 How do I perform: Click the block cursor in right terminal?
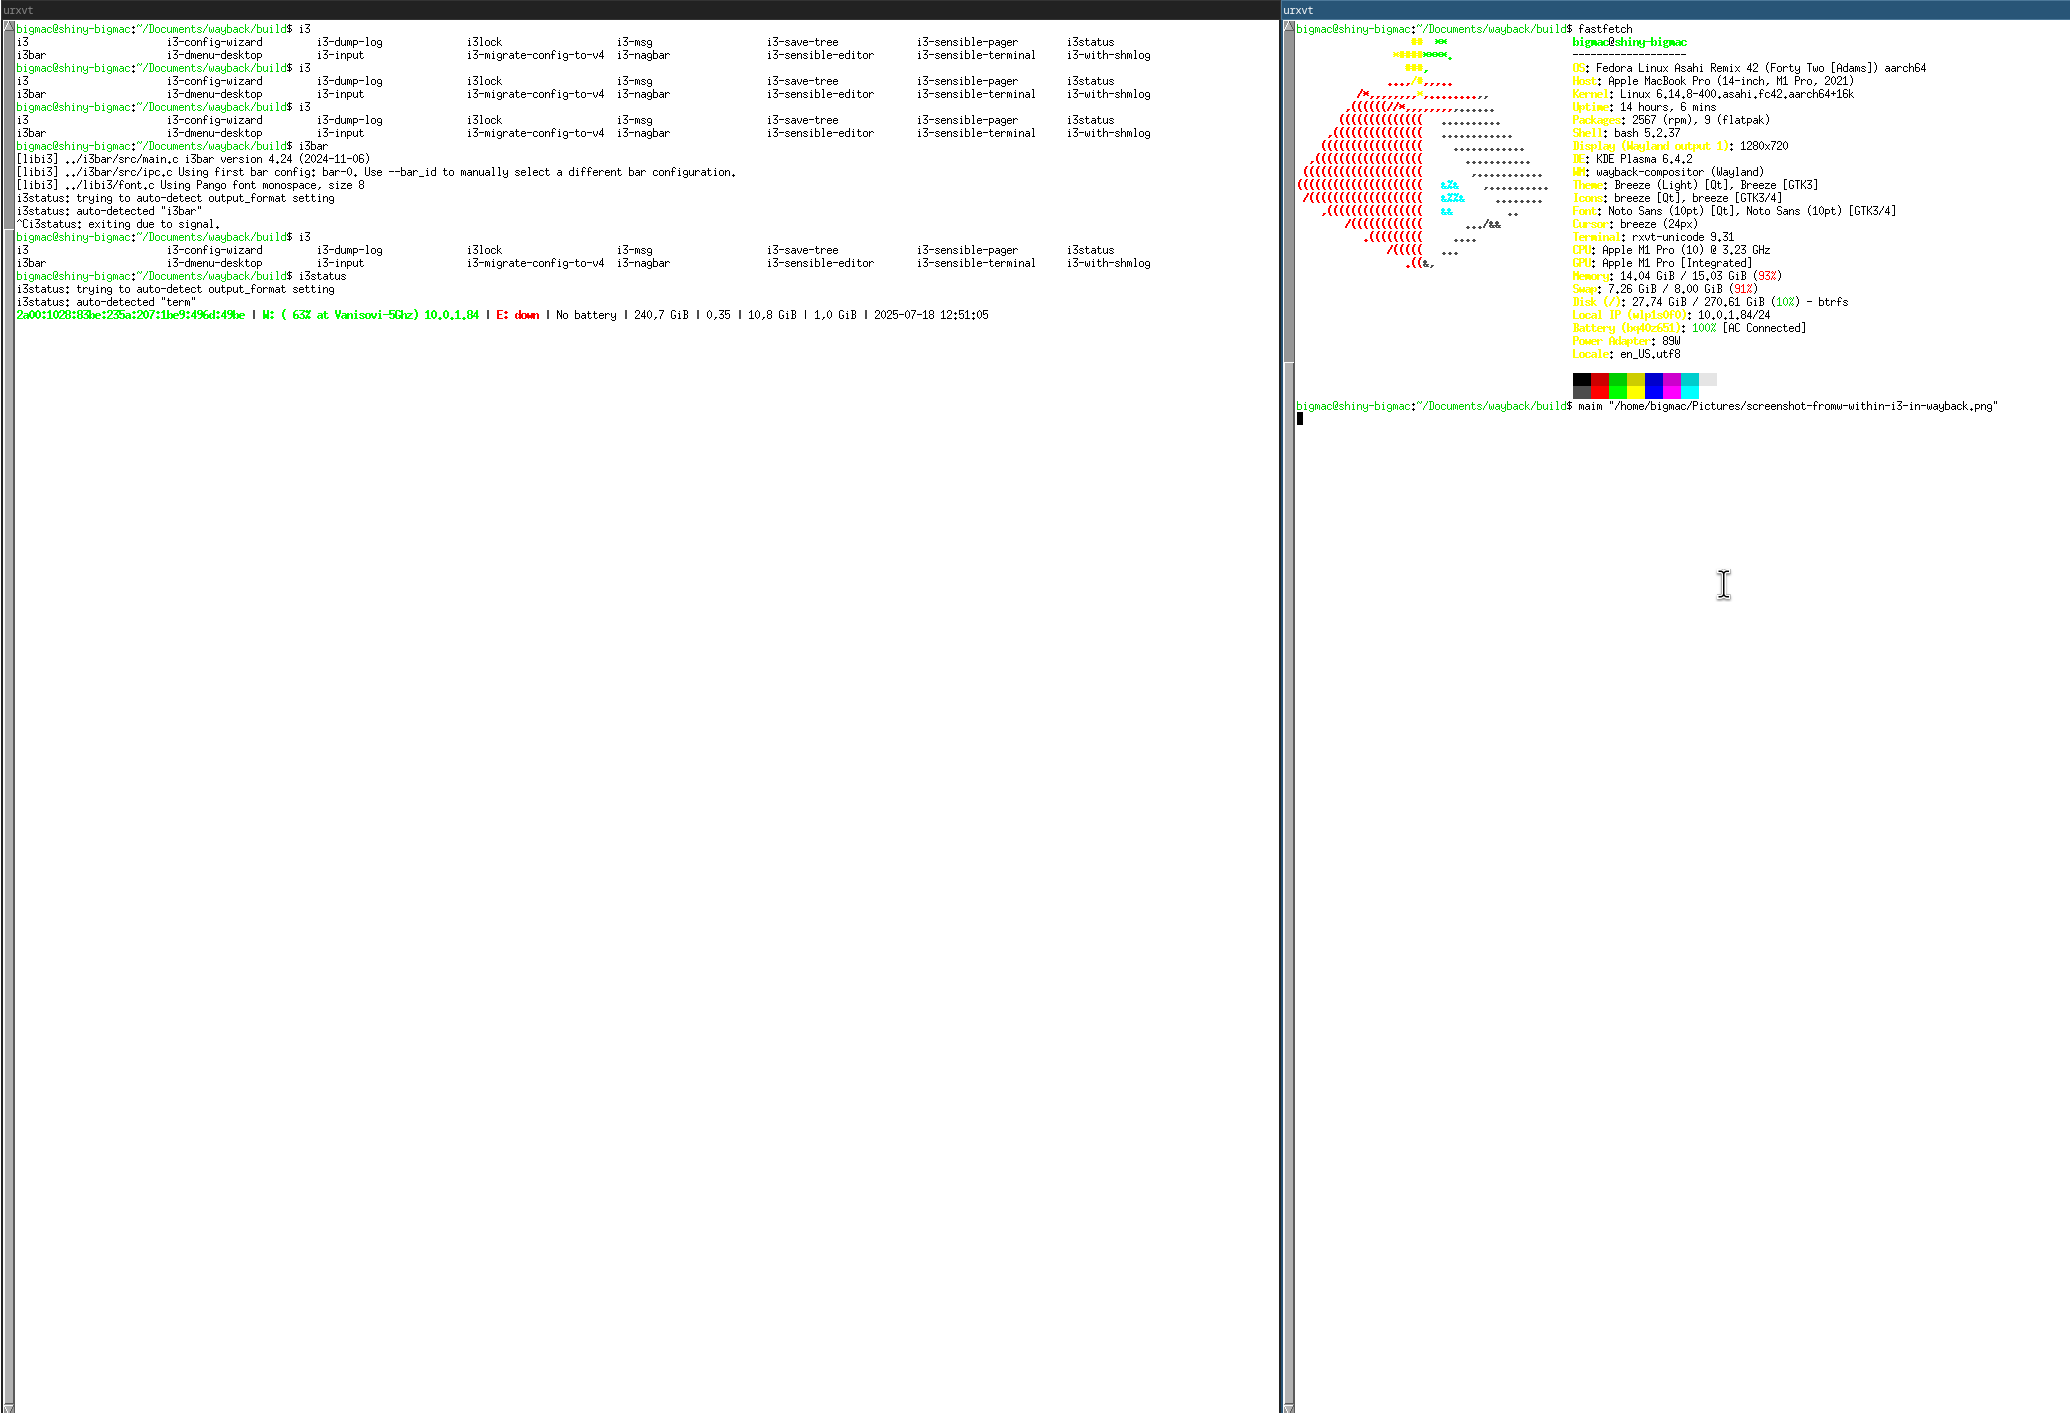1300,419
